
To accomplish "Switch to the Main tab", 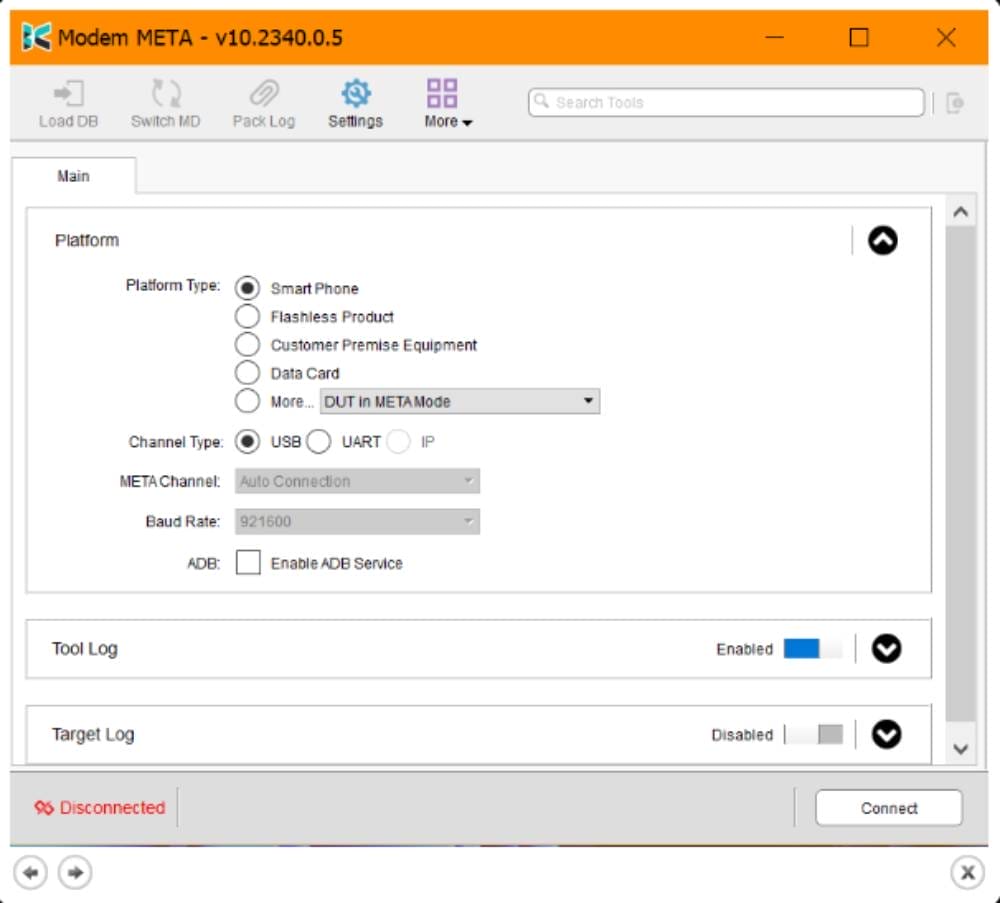I will click(x=75, y=176).
